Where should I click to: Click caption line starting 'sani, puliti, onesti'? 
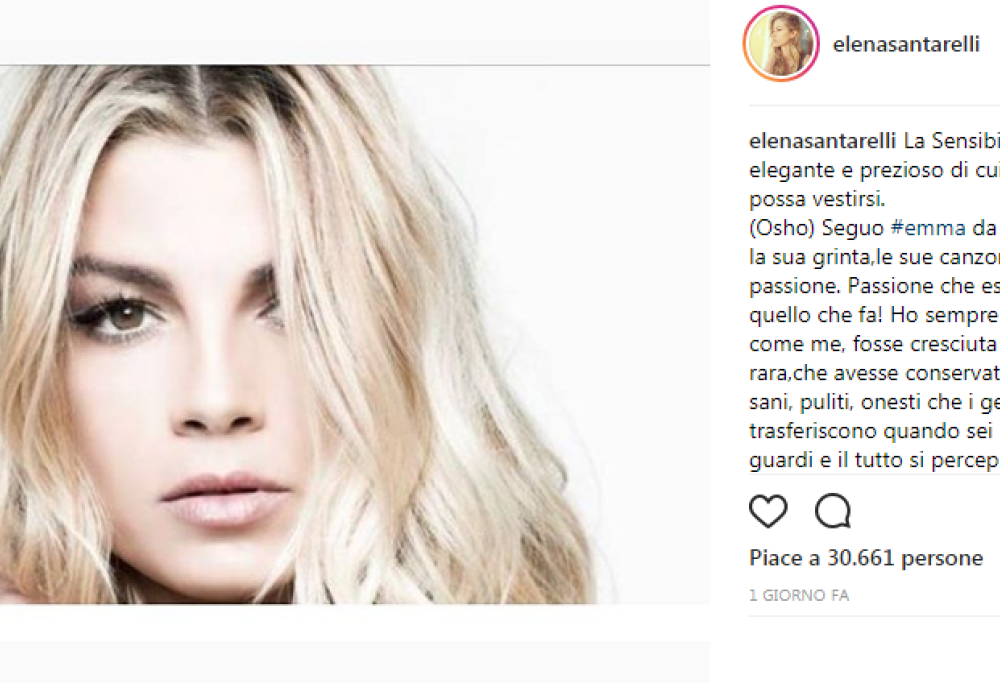coord(874,402)
